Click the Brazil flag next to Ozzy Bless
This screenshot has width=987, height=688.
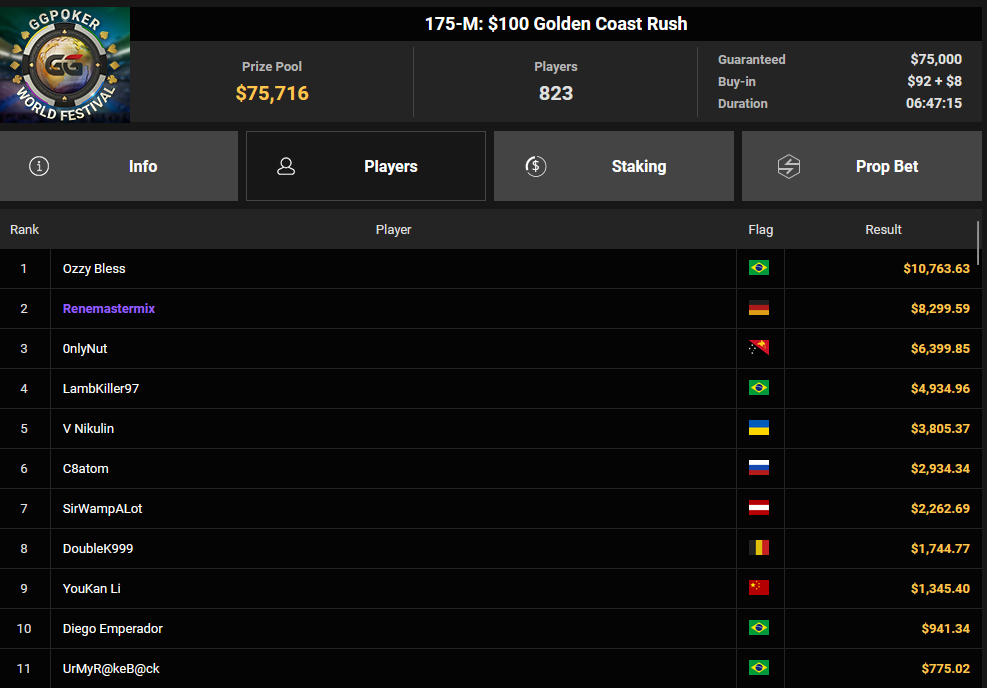(x=759, y=268)
